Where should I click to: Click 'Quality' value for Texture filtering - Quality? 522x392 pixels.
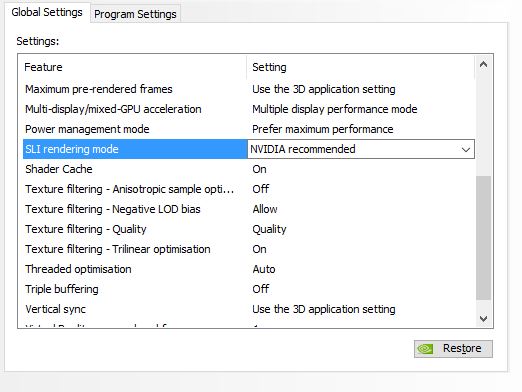coord(269,229)
